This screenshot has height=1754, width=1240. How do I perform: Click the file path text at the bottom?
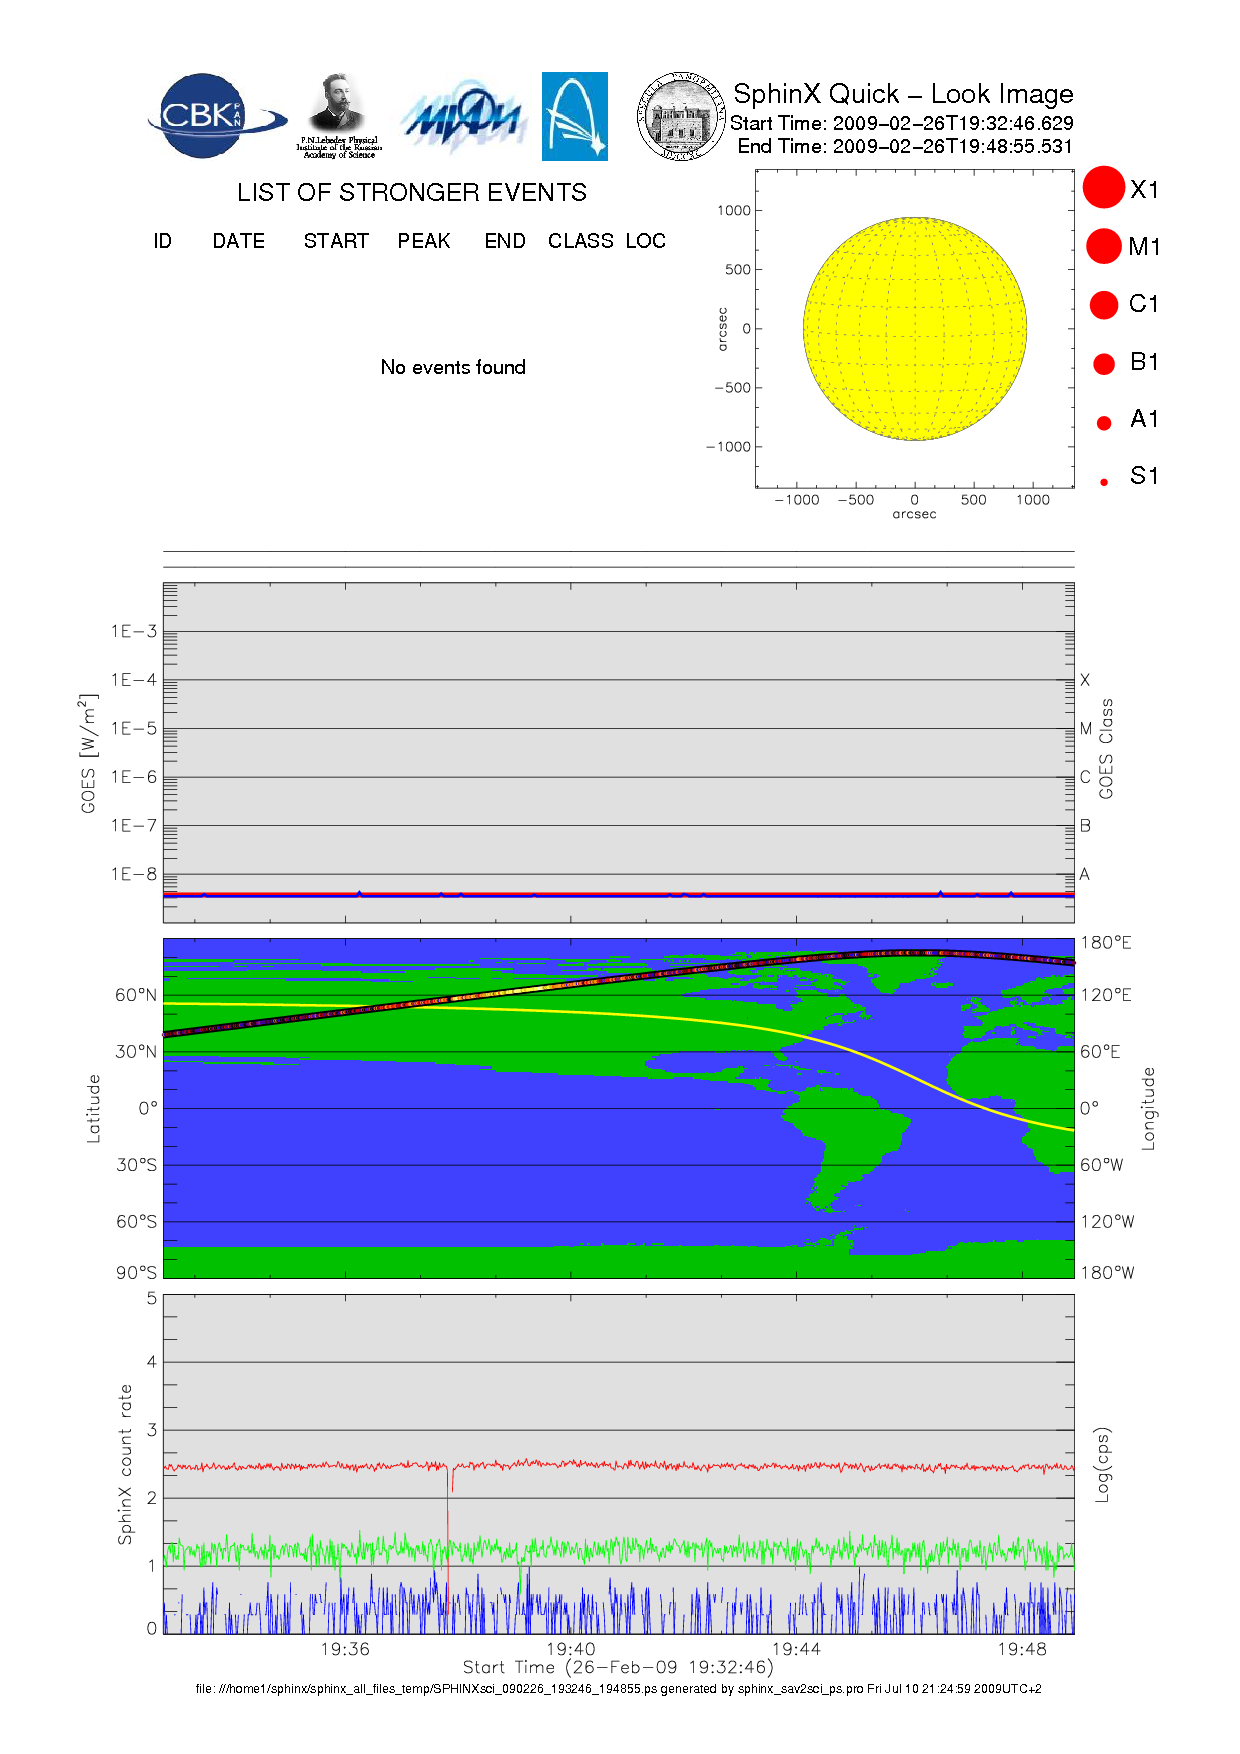pyautogui.click(x=618, y=1689)
